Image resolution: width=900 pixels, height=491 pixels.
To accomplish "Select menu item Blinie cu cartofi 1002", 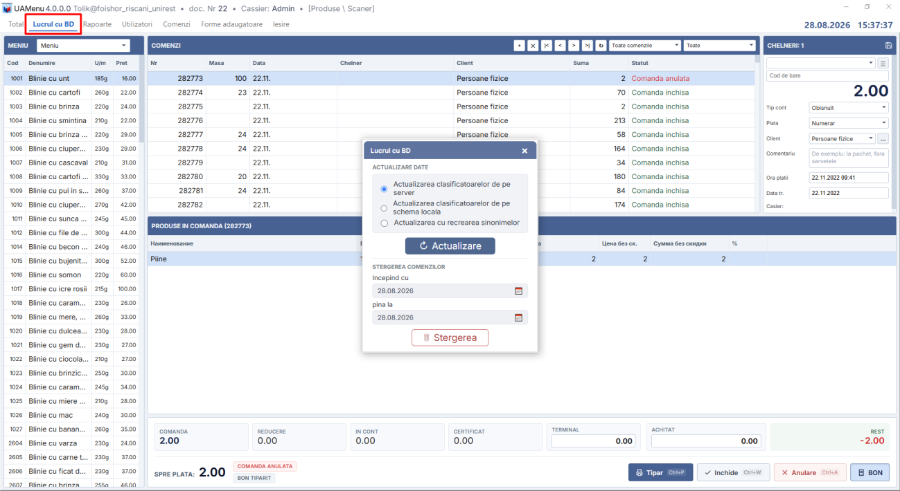I will tap(72, 92).
